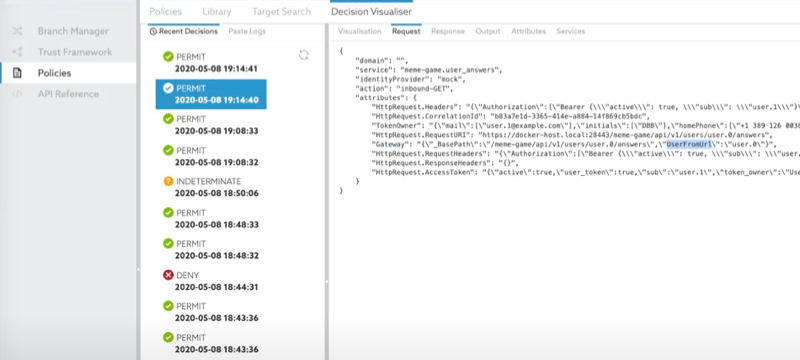The height and width of the screenshot is (360, 800).
Task: Click the Trust Framework icon in sidebar
Action: click(x=17, y=52)
